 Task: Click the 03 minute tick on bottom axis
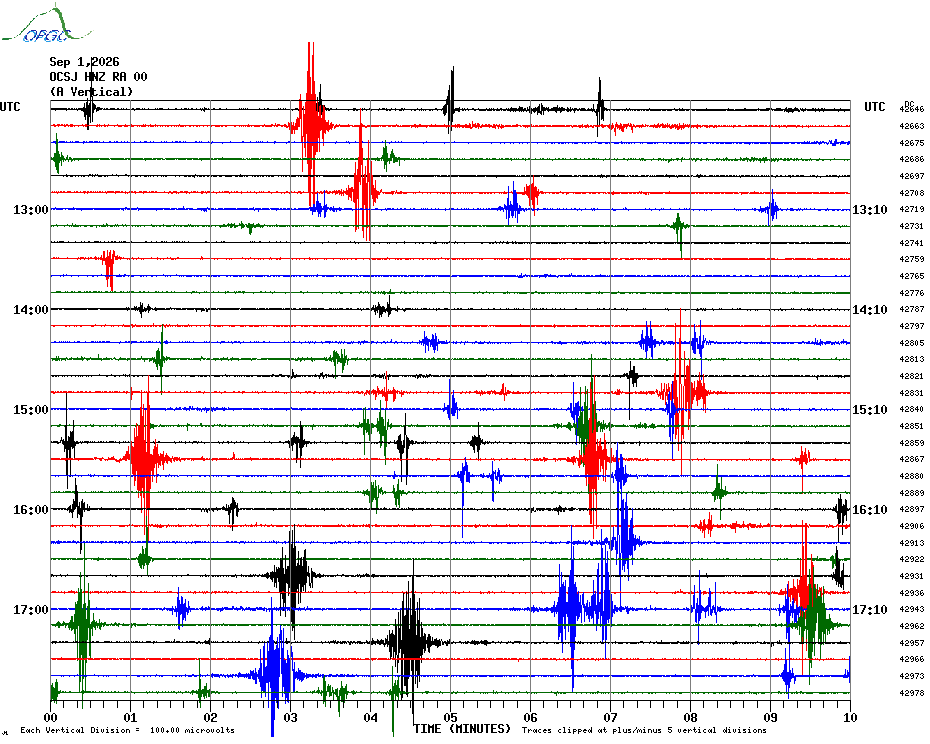coord(290,718)
